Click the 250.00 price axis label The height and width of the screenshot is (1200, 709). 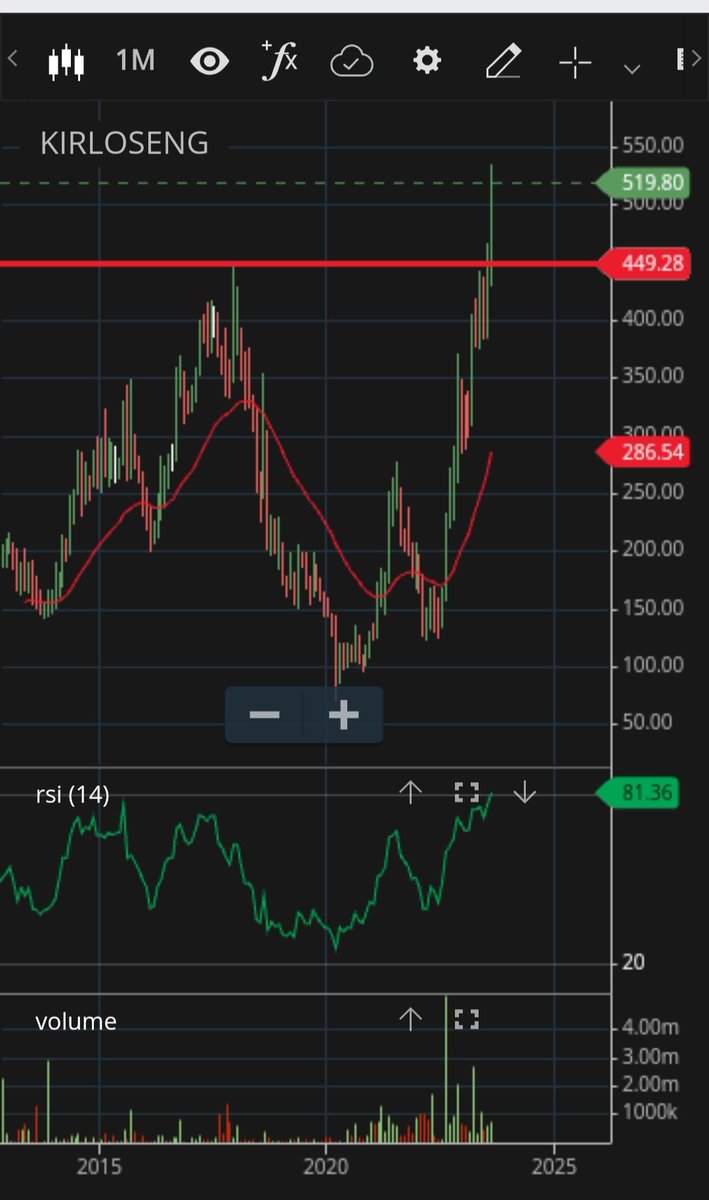pyautogui.click(x=652, y=492)
